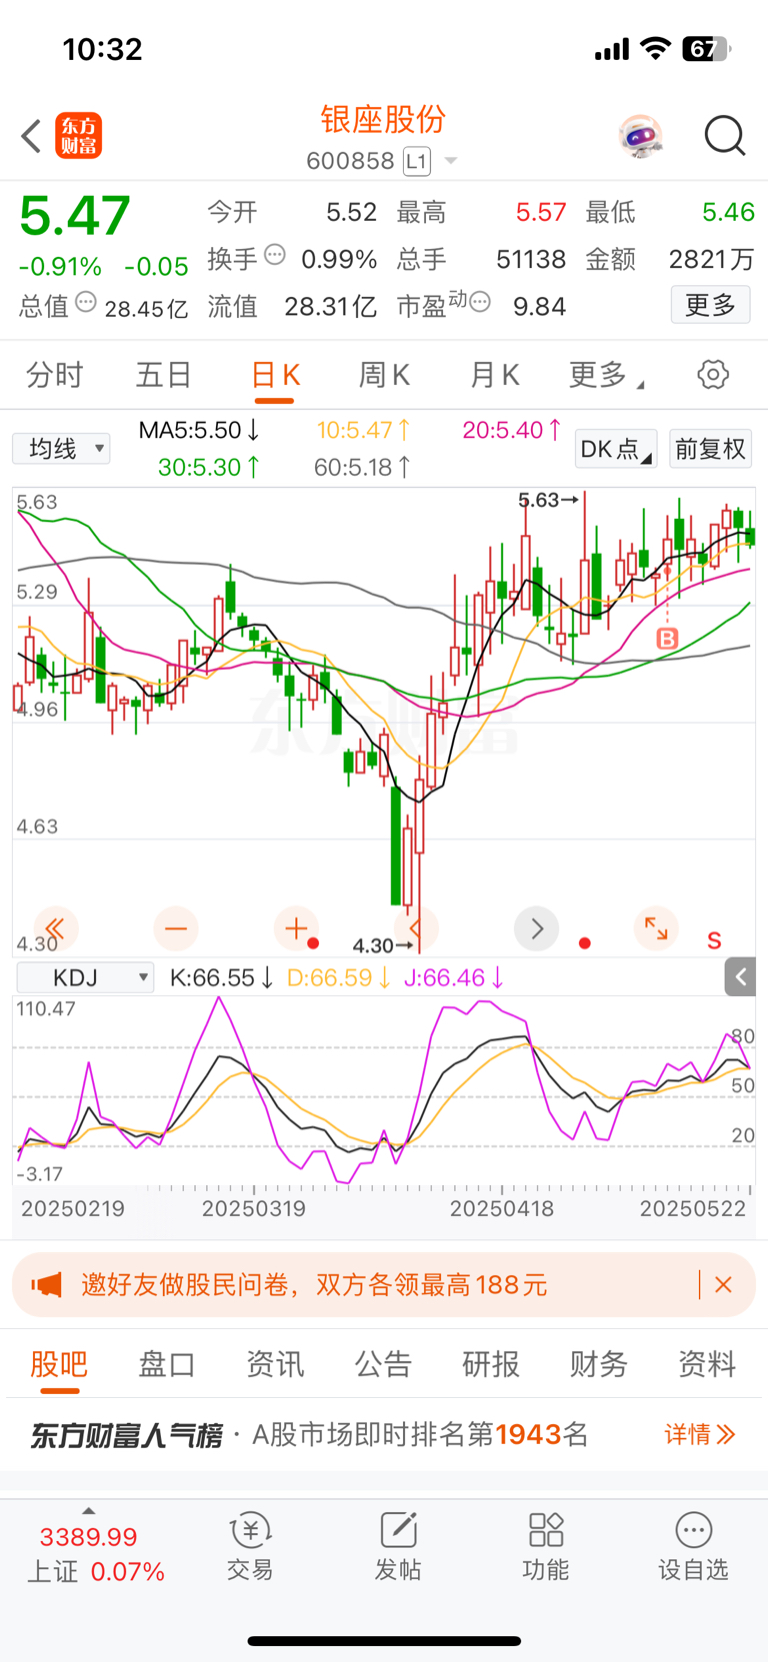
Task: Open the DK点 dropdown
Action: tap(616, 449)
